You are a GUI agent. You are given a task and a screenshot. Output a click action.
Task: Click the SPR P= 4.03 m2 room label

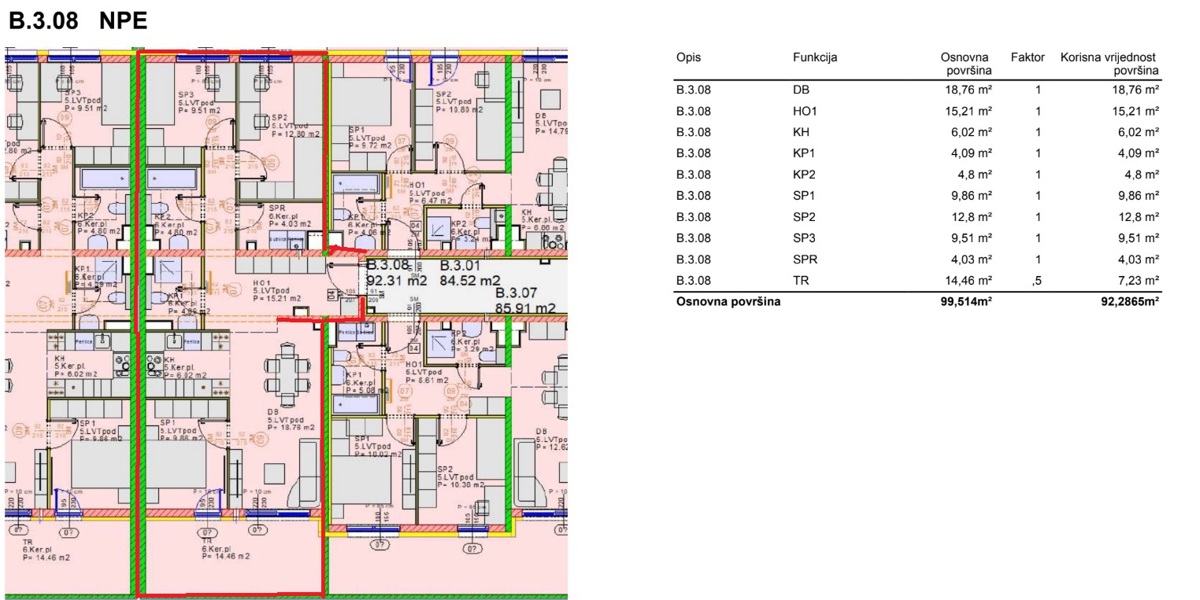(x=290, y=217)
